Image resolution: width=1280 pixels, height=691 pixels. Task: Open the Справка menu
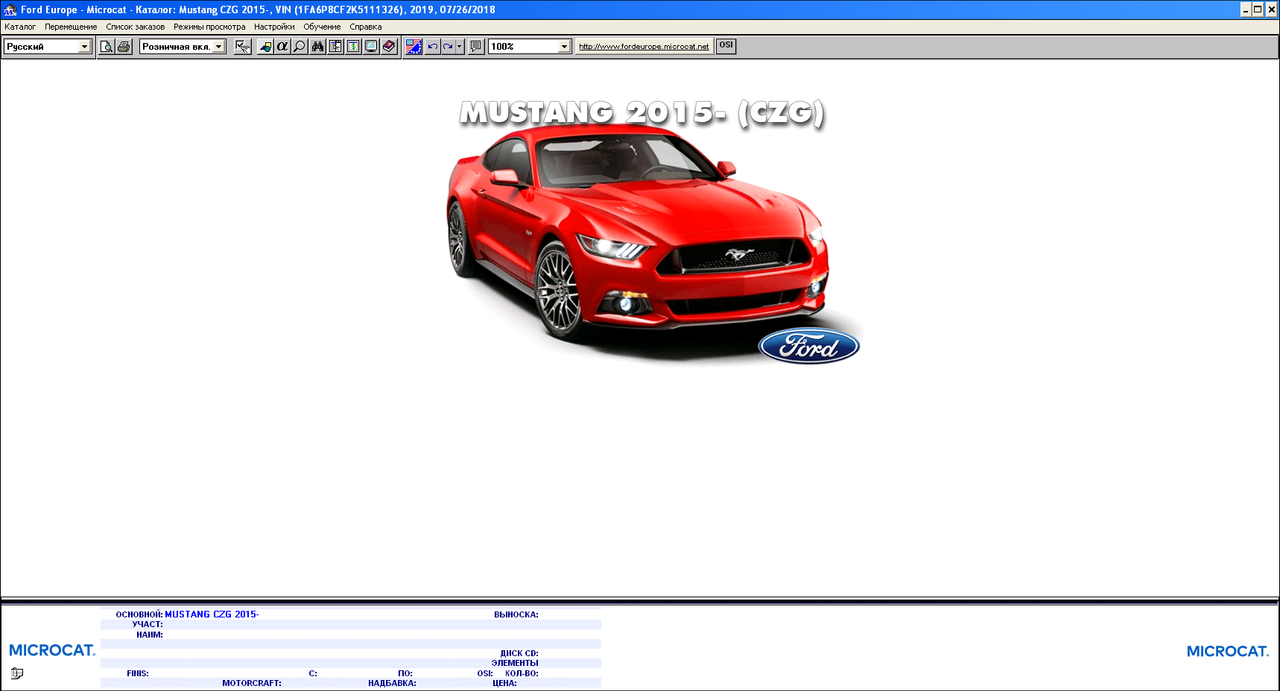tap(366, 27)
